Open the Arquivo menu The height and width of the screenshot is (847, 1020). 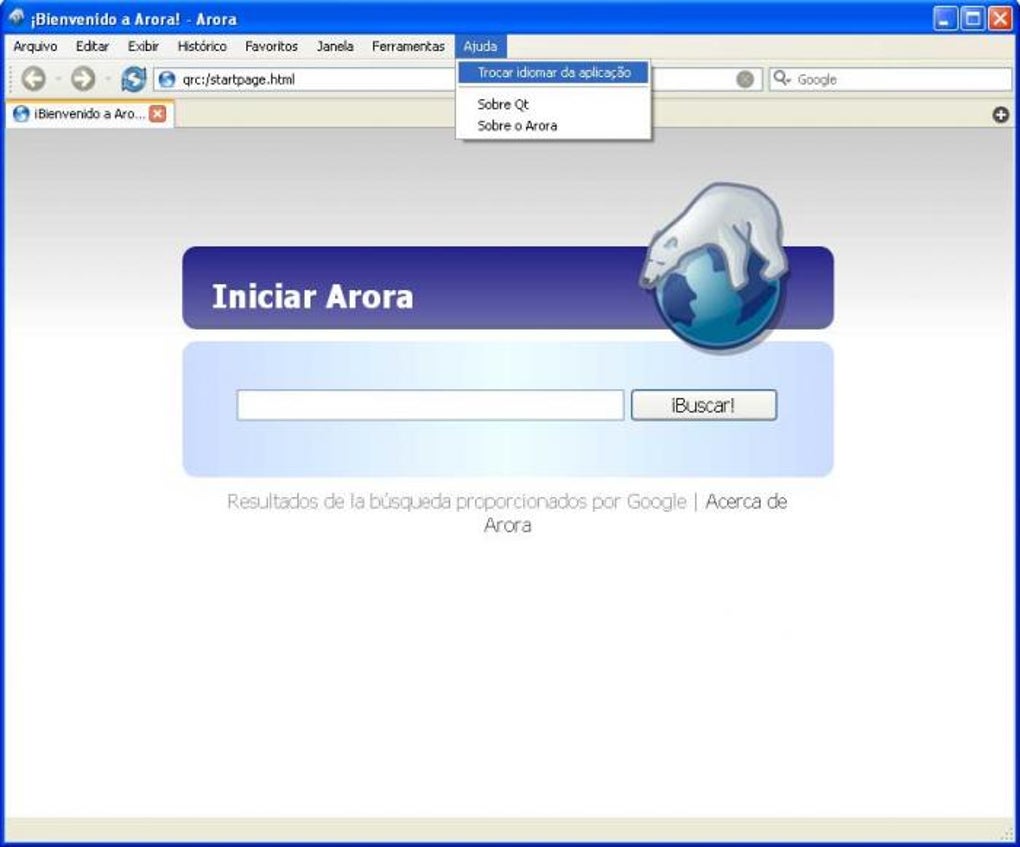click(x=35, y=46)
